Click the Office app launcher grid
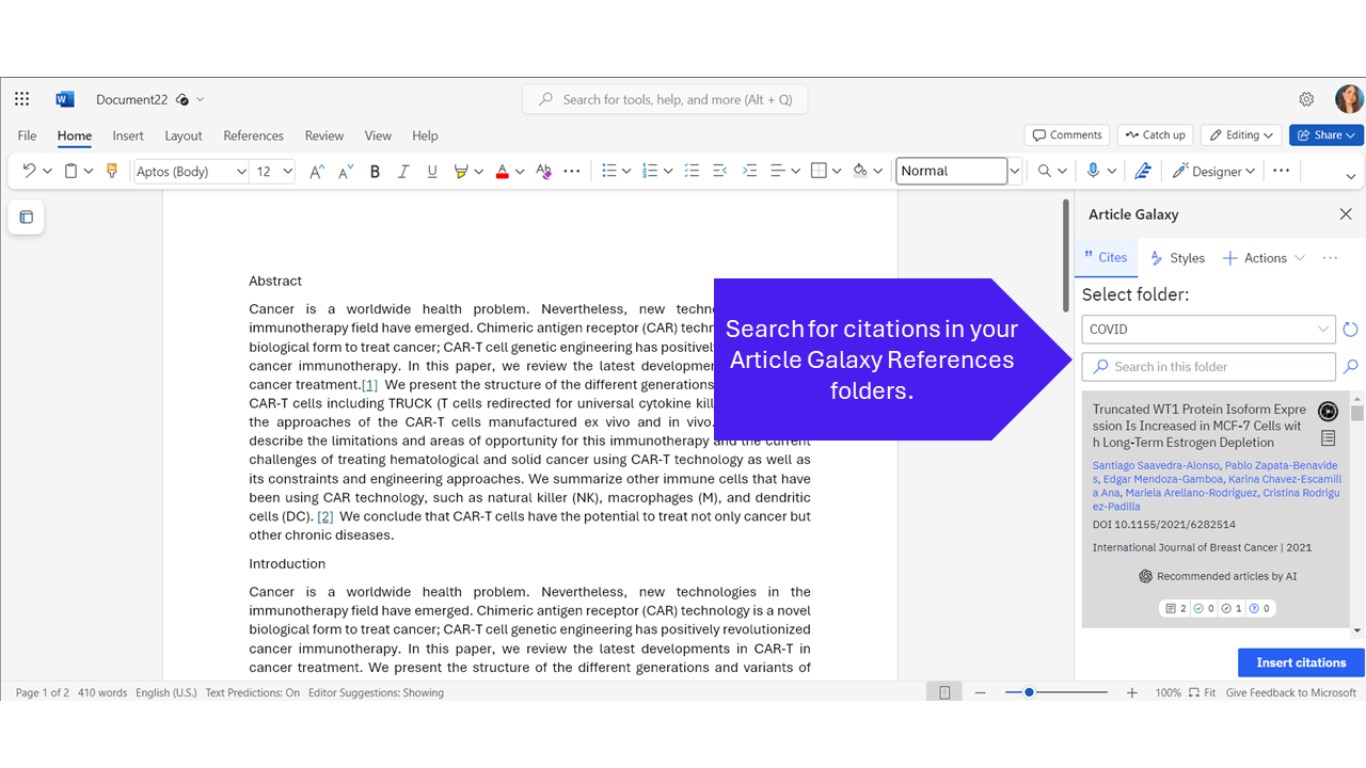1366x768 pixels. 22,99
